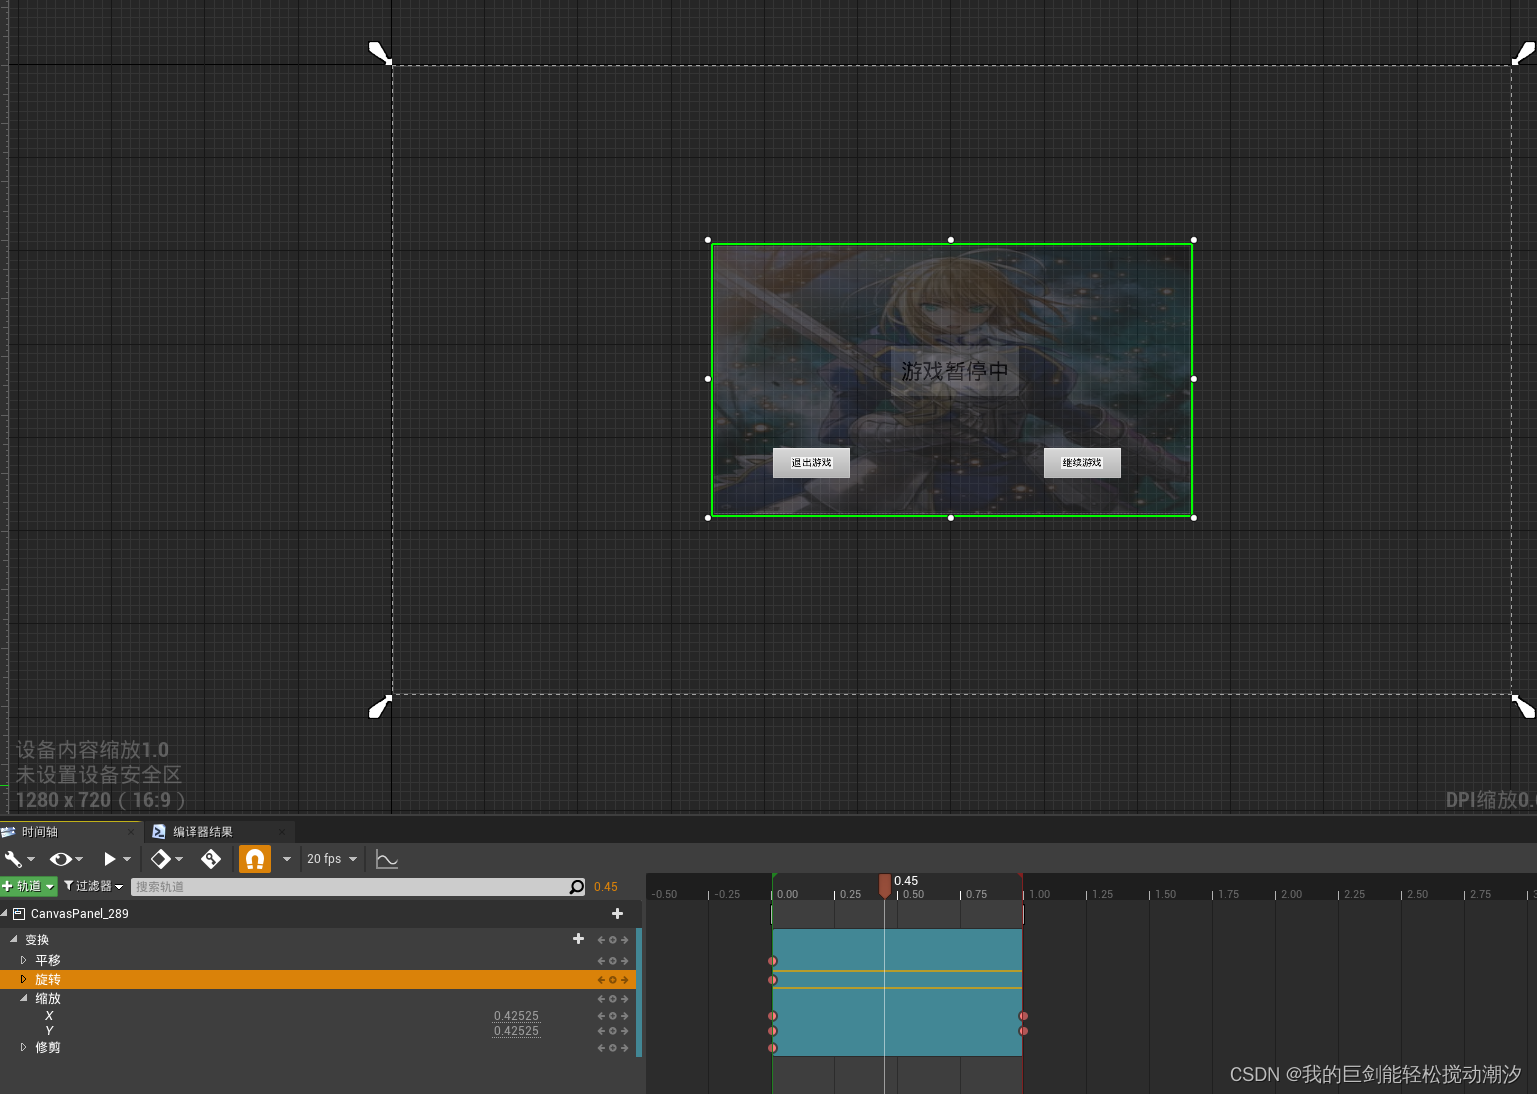This screenshot has width=1537, height=1094.
Task: Open the eye view options menu
Action: [66, 859]
